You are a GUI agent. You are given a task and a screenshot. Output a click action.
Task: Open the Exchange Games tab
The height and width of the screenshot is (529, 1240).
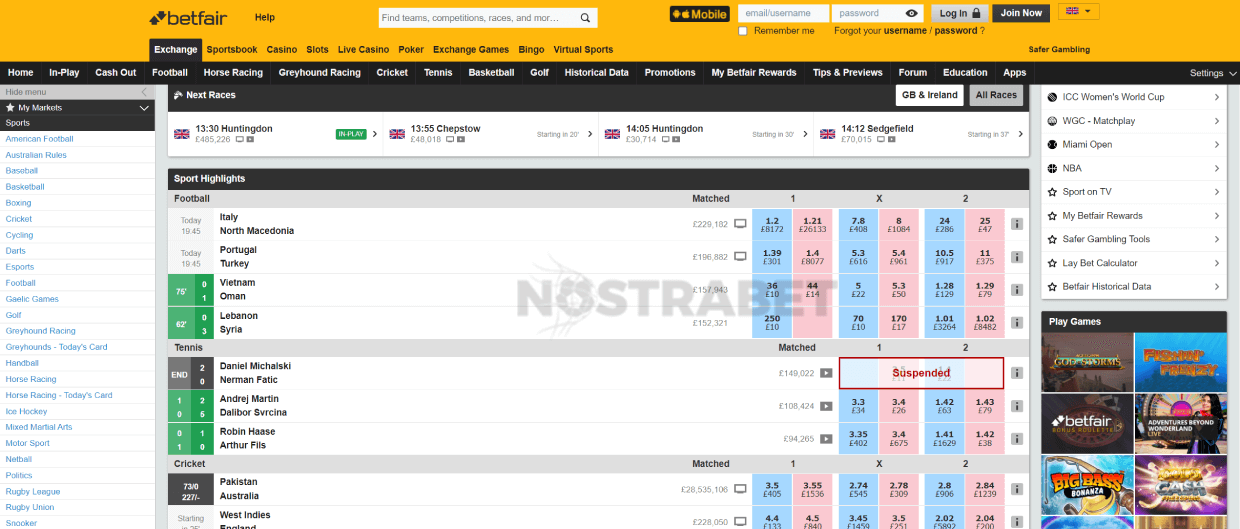471,50
